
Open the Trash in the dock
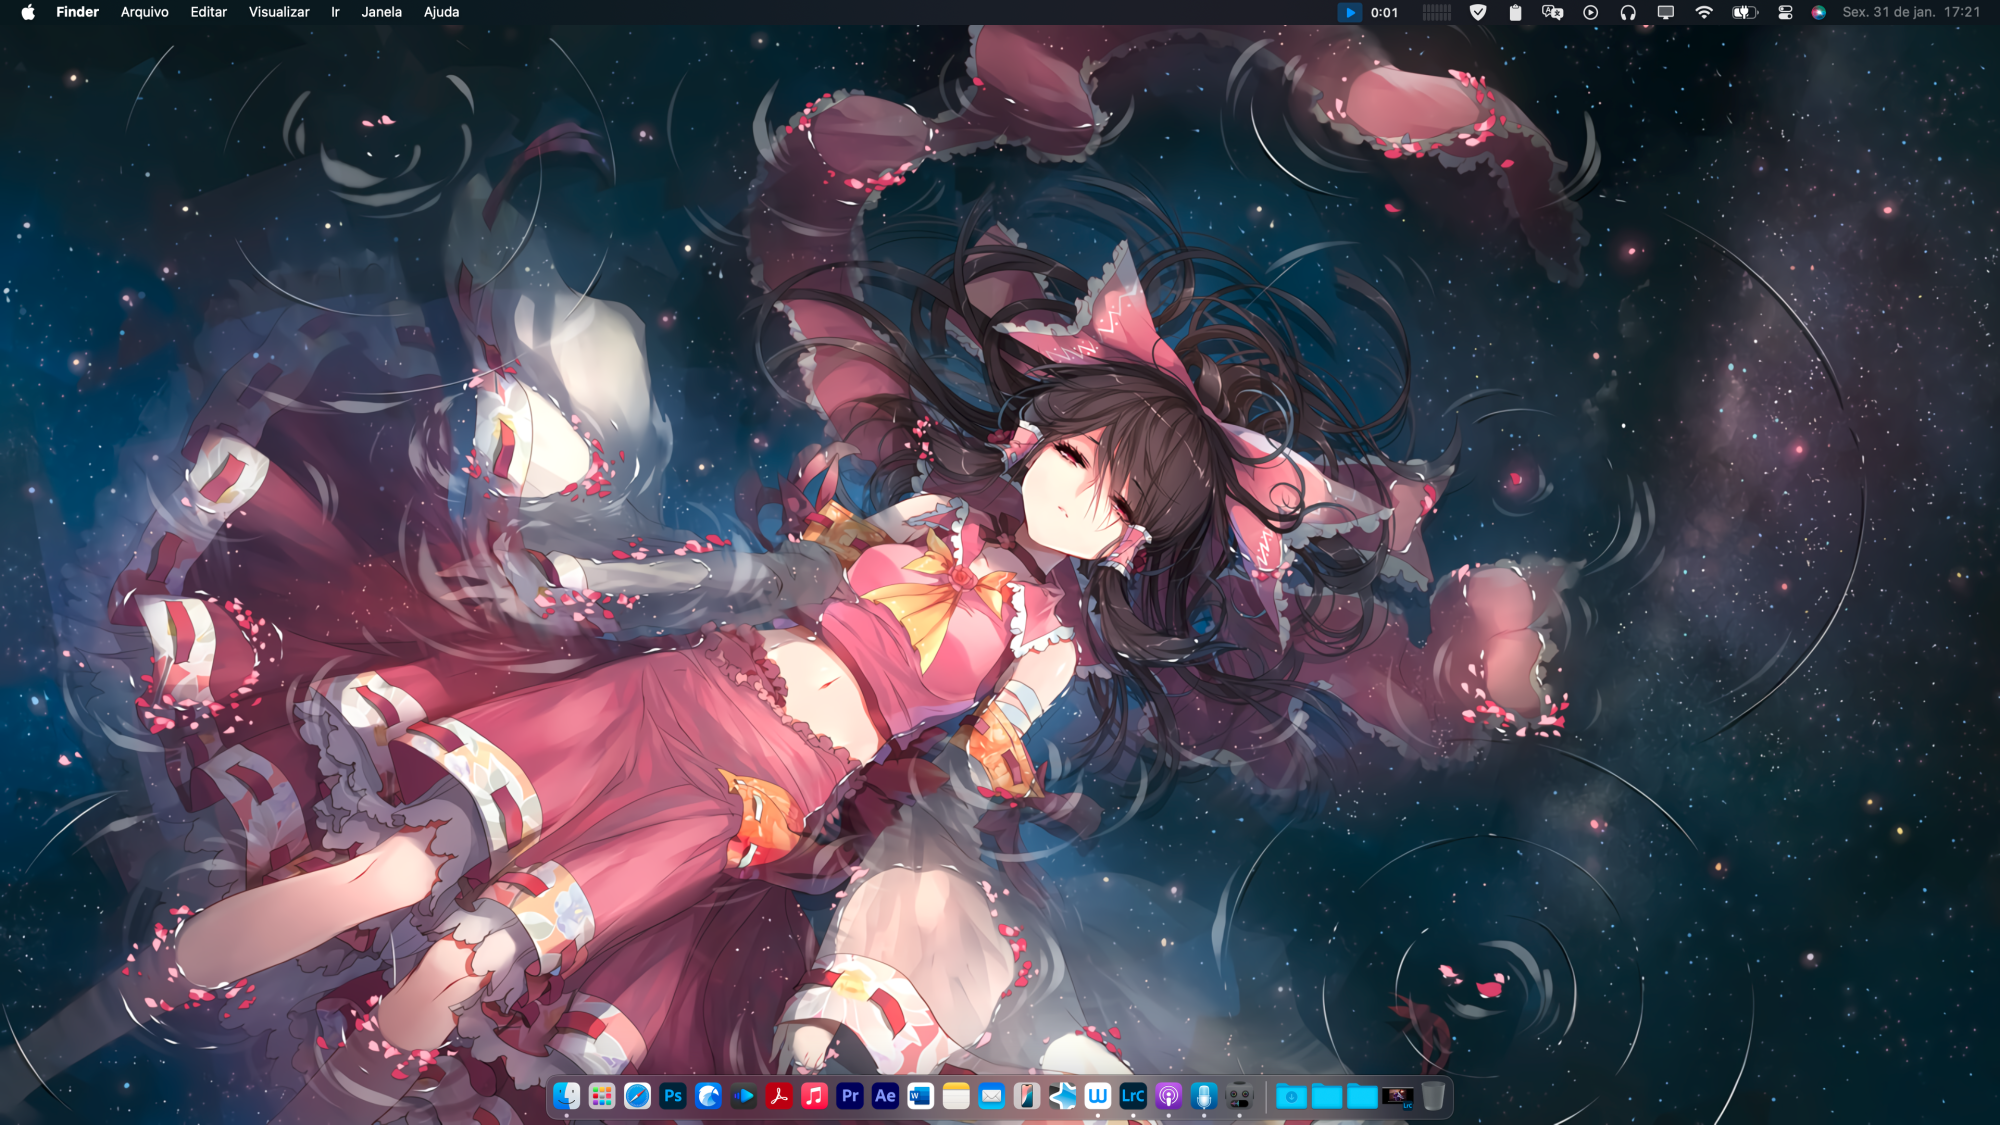pyautogui.click(x=1433, y=1096)
